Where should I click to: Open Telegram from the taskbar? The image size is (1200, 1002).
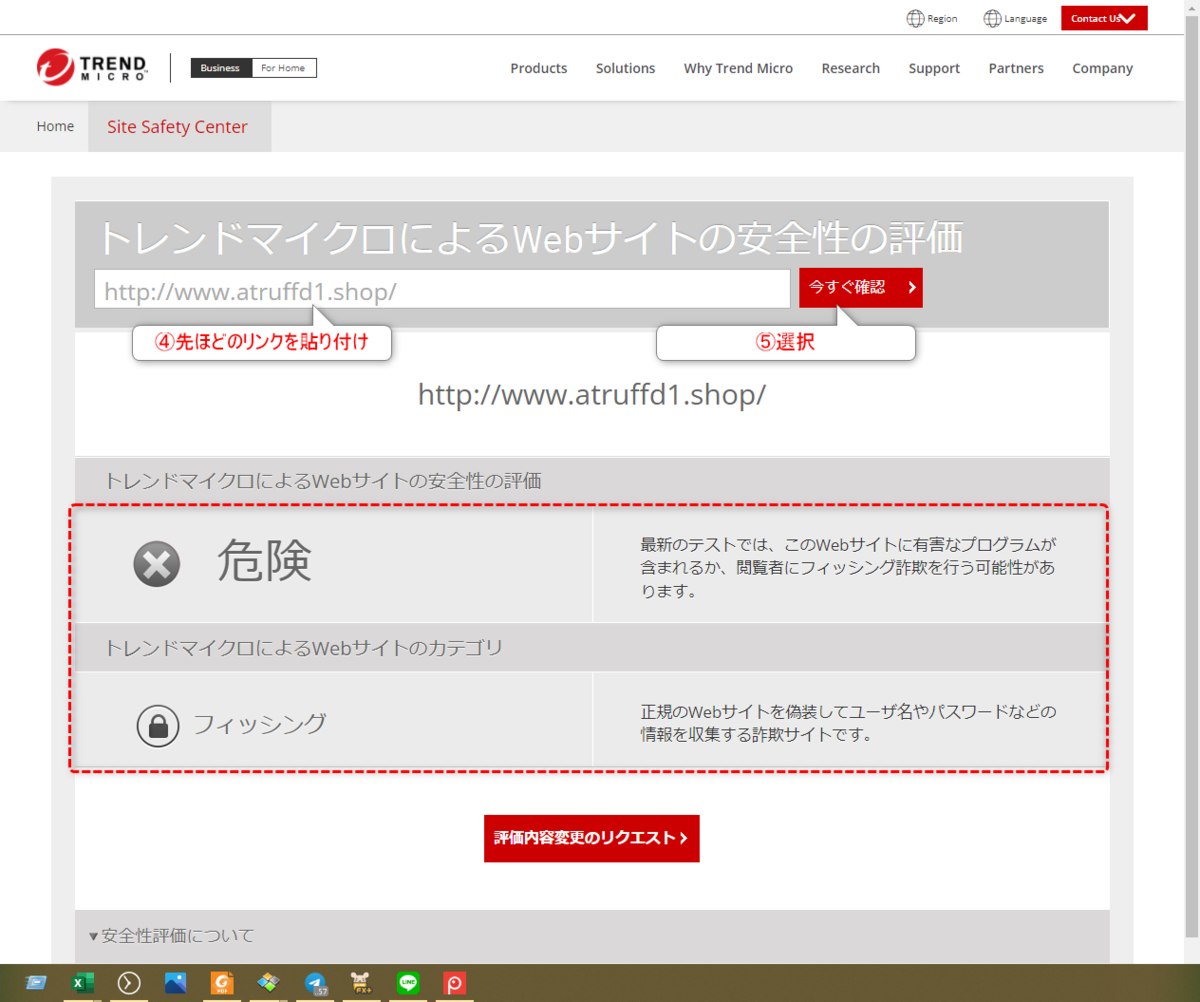tap(315, 983)
